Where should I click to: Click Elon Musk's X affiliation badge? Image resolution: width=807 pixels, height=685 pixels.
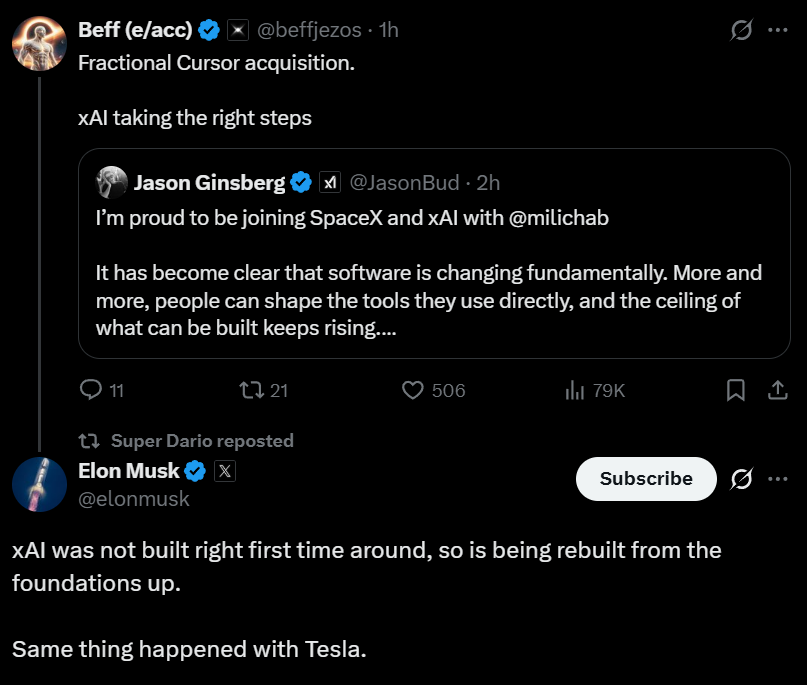[225, 471]
